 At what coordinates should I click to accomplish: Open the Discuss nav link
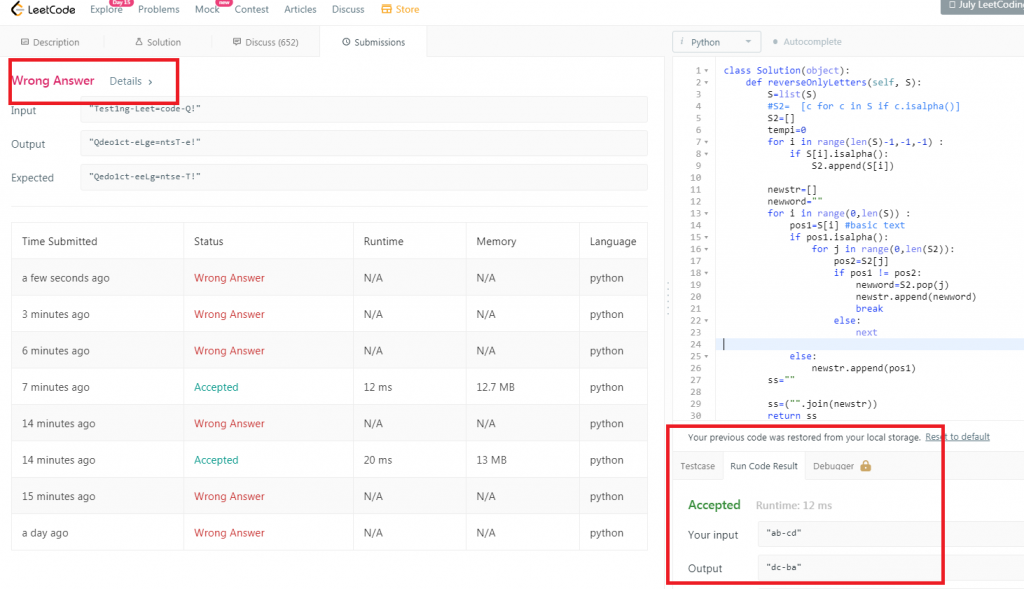(x=348, y=9)
